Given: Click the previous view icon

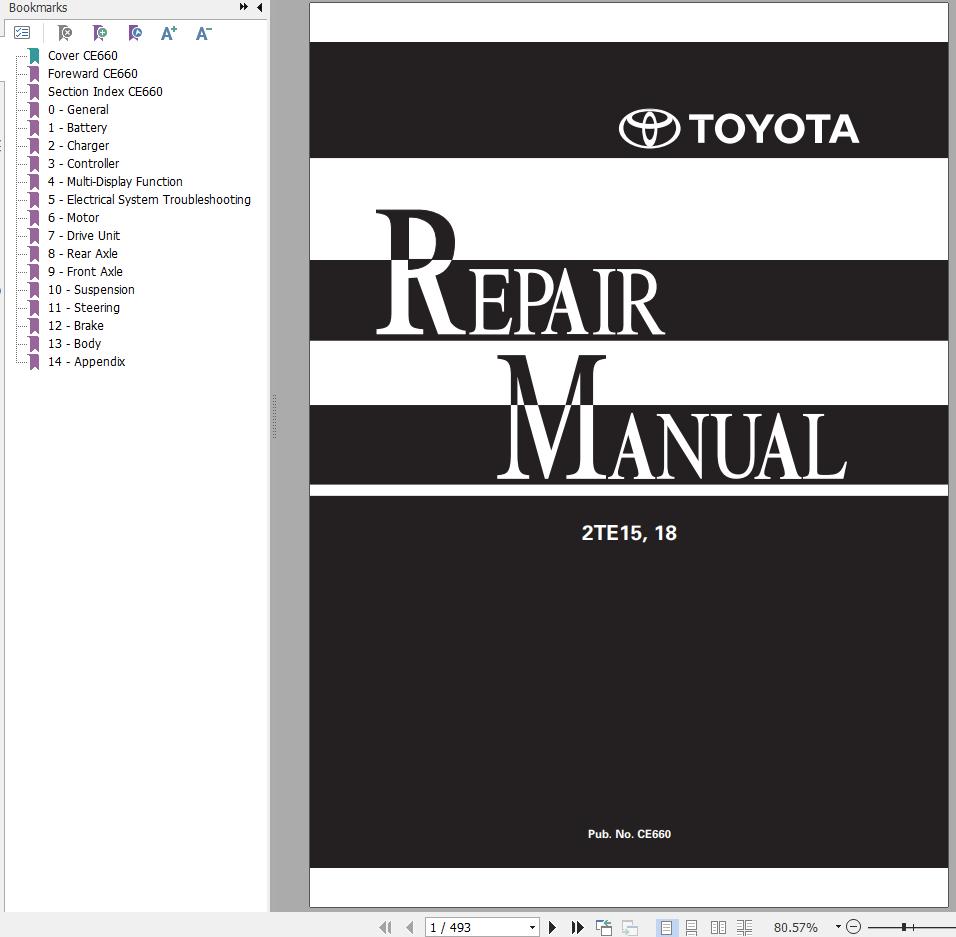Looking at the screenshot, I should click(604, 927).
